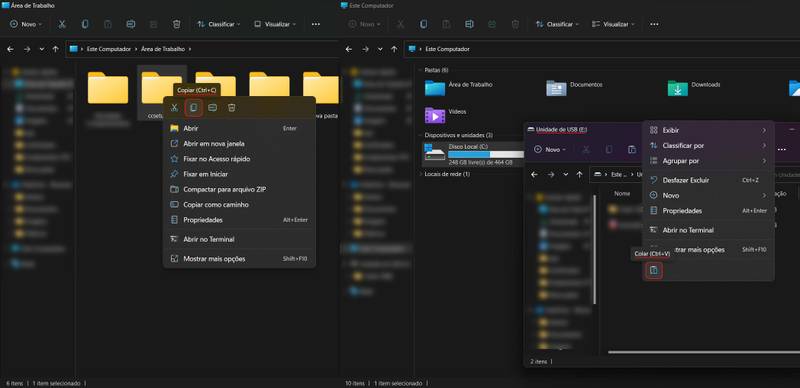The image size is (800, 388).
Task: Click Este Computador breadcrumb in Área de Trabalho window
Action: click(x=109, y=49)
